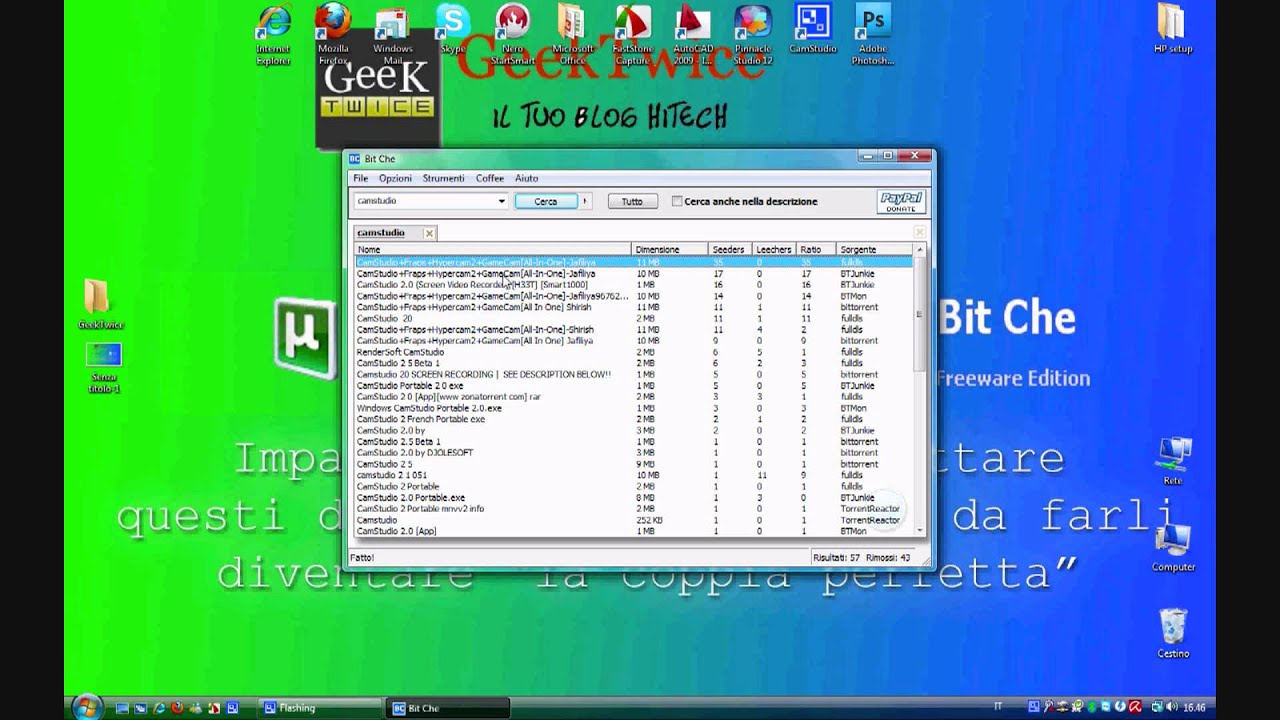Open the Nero StartSmart desktop icon
This screenshot has height=720, width=1280.
(513, 36)
